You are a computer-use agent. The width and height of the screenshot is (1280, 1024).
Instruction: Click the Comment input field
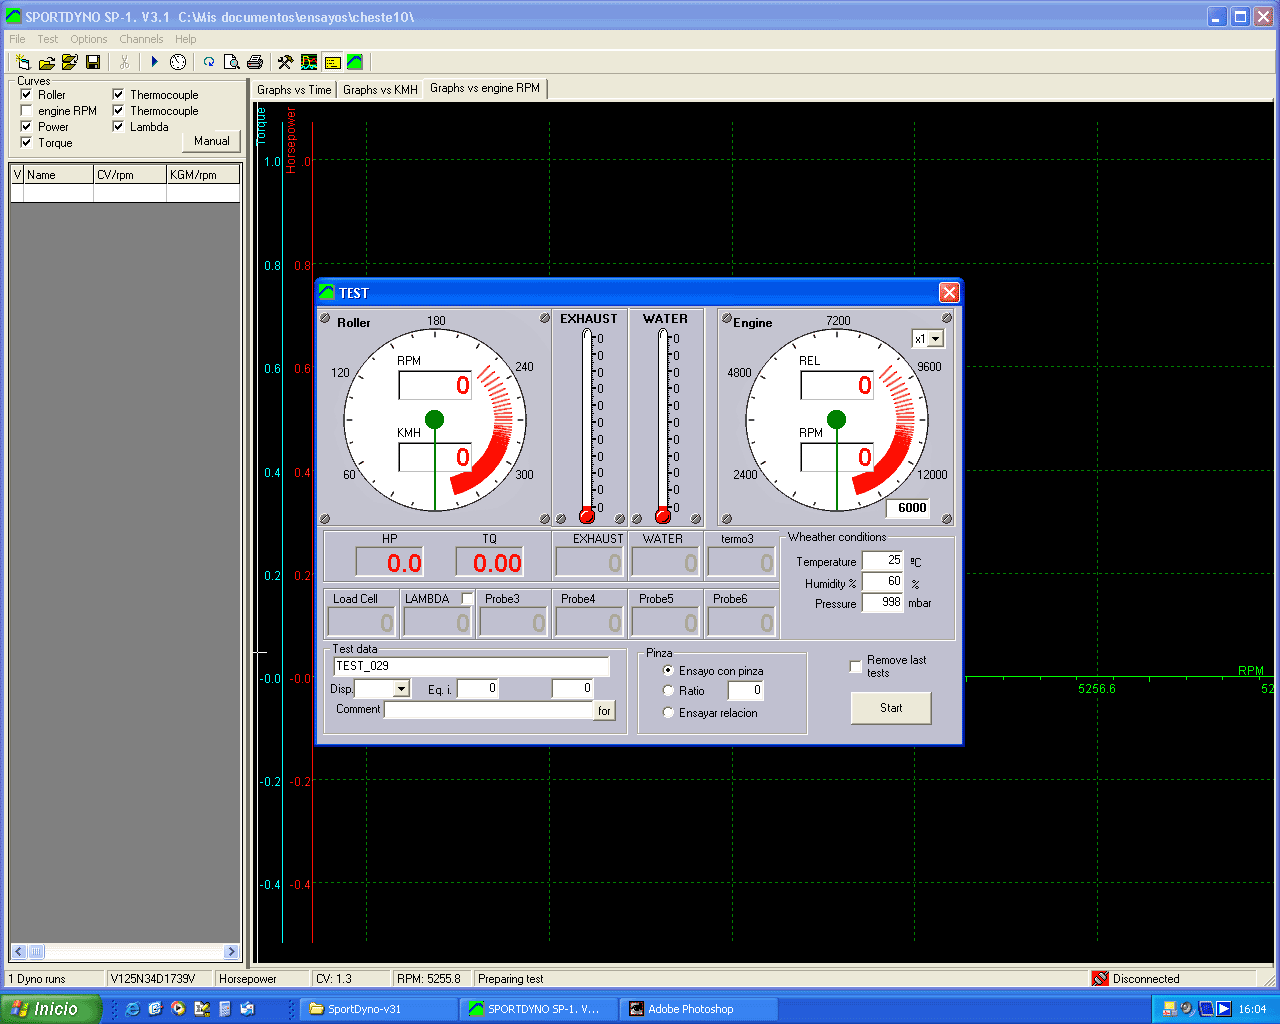490,710
